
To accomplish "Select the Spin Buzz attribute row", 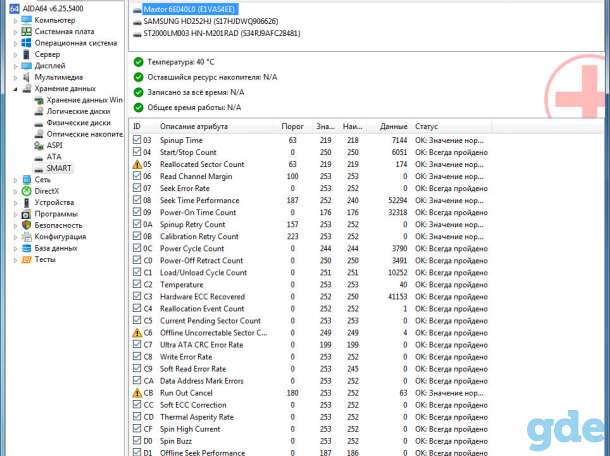I will (x=310, y=441).
